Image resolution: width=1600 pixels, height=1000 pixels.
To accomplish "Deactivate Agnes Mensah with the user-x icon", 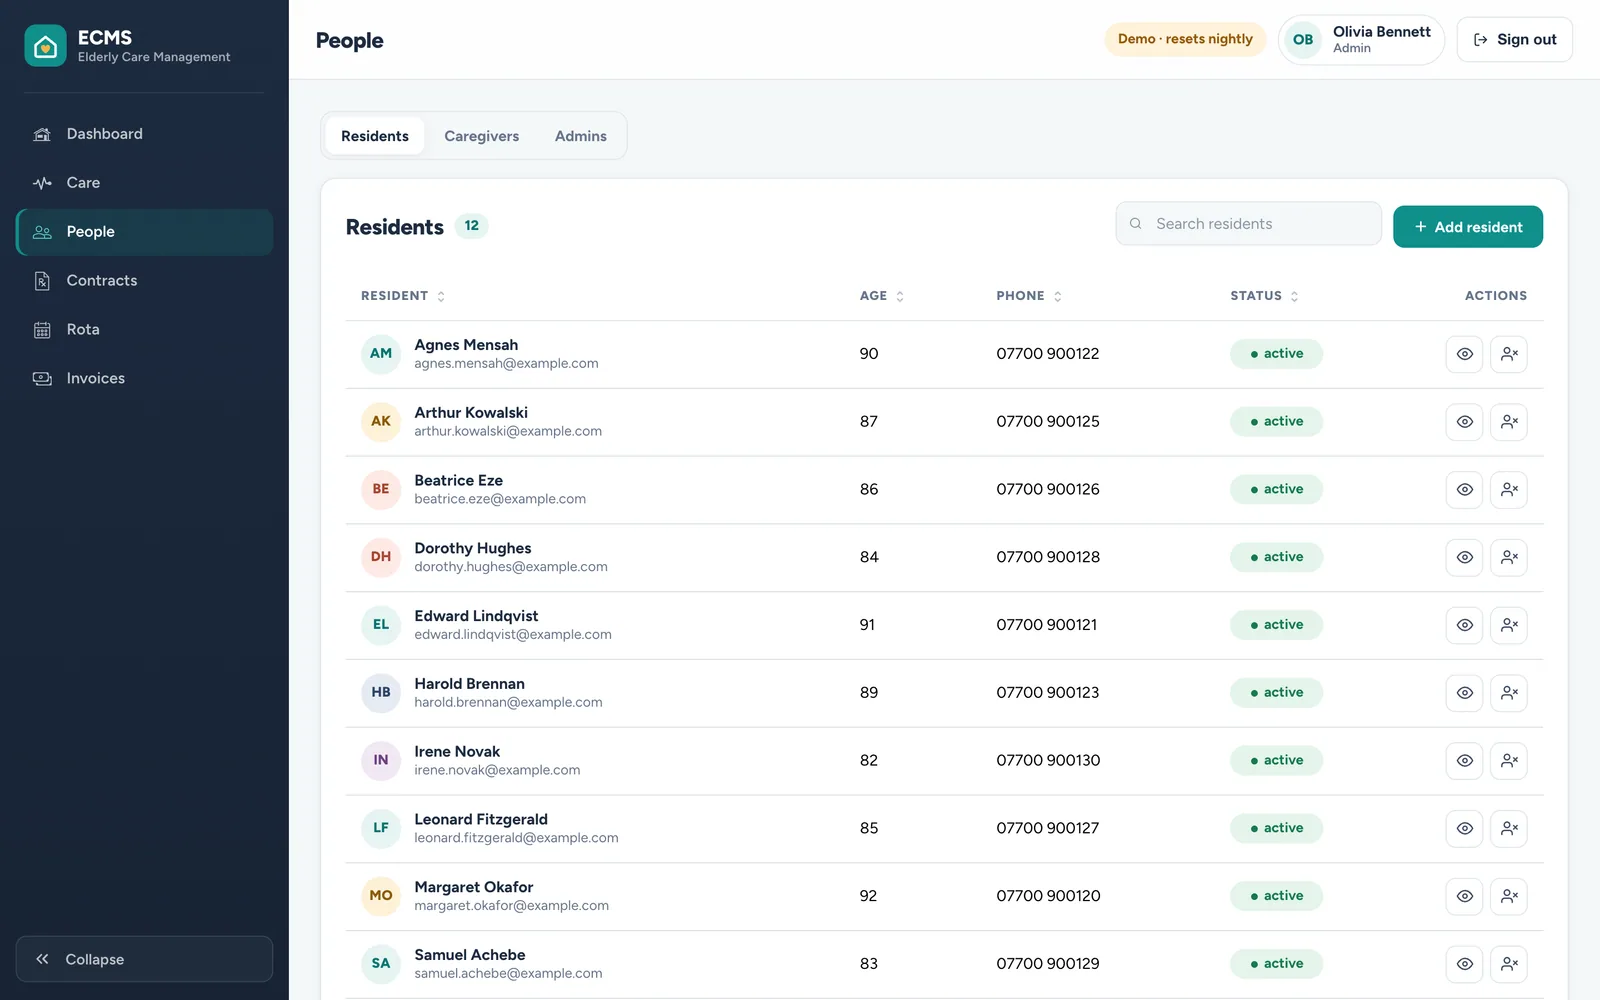I will click(1509, 354).
